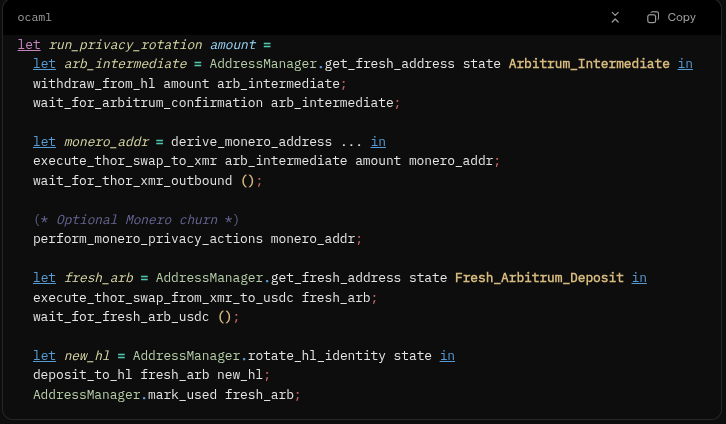Screen dimensions: 726x424
Task: Click the fresh_arb variable definition
Action: click(x=98, y=278)
